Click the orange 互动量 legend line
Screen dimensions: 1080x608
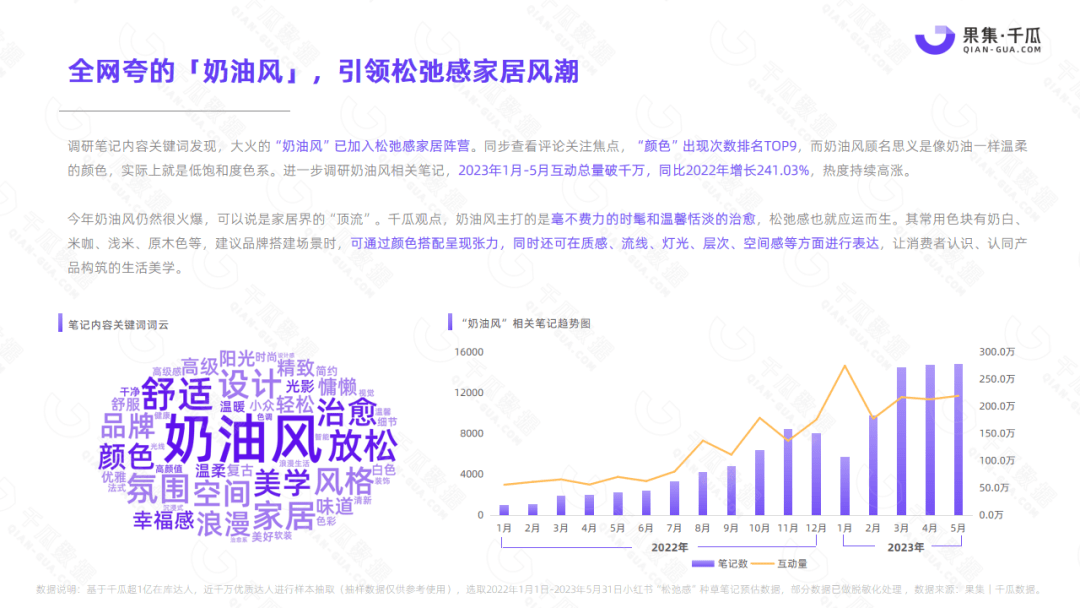[762, 563]
